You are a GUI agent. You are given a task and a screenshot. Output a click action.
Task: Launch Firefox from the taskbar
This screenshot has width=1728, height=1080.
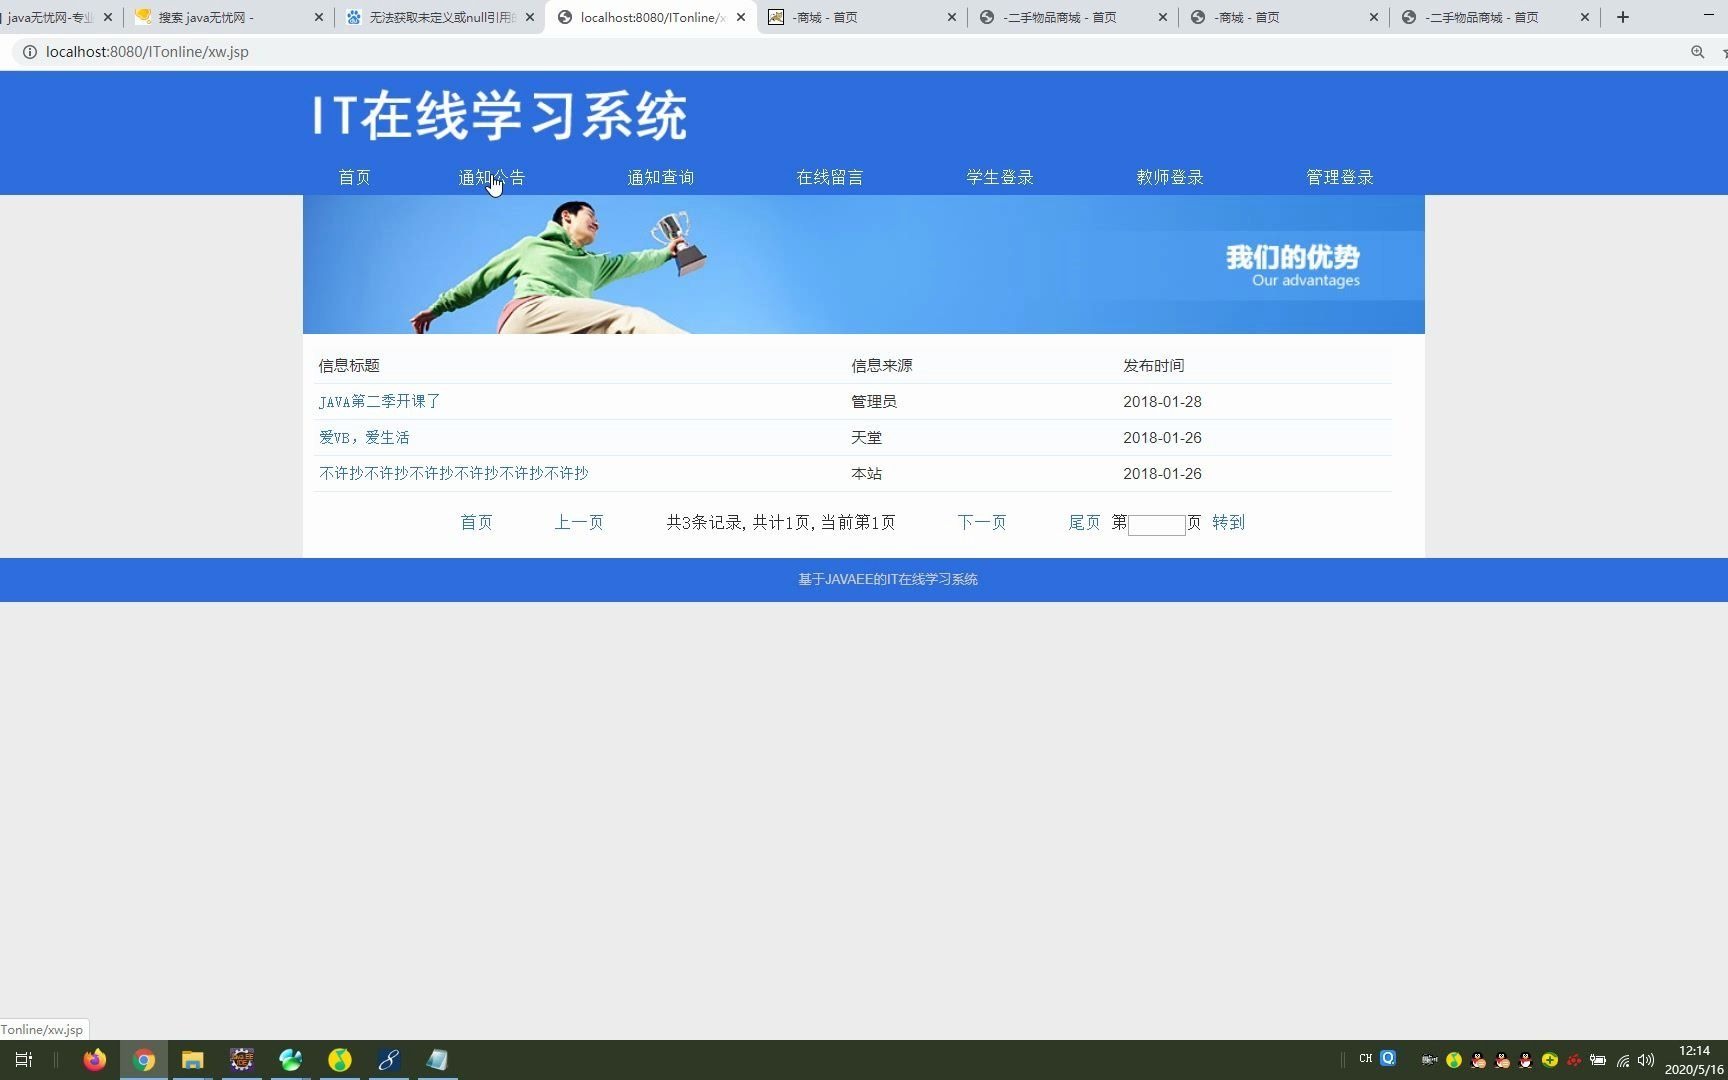click(94, 1059)
